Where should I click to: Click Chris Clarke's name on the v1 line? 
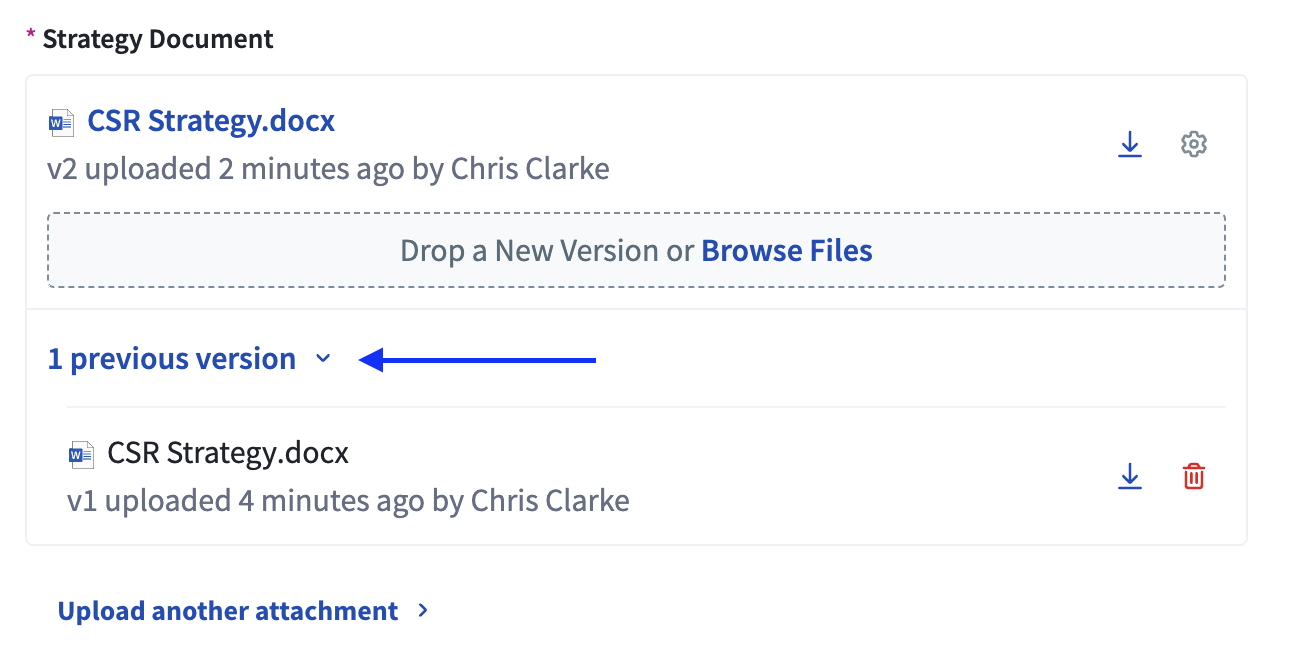550,500
